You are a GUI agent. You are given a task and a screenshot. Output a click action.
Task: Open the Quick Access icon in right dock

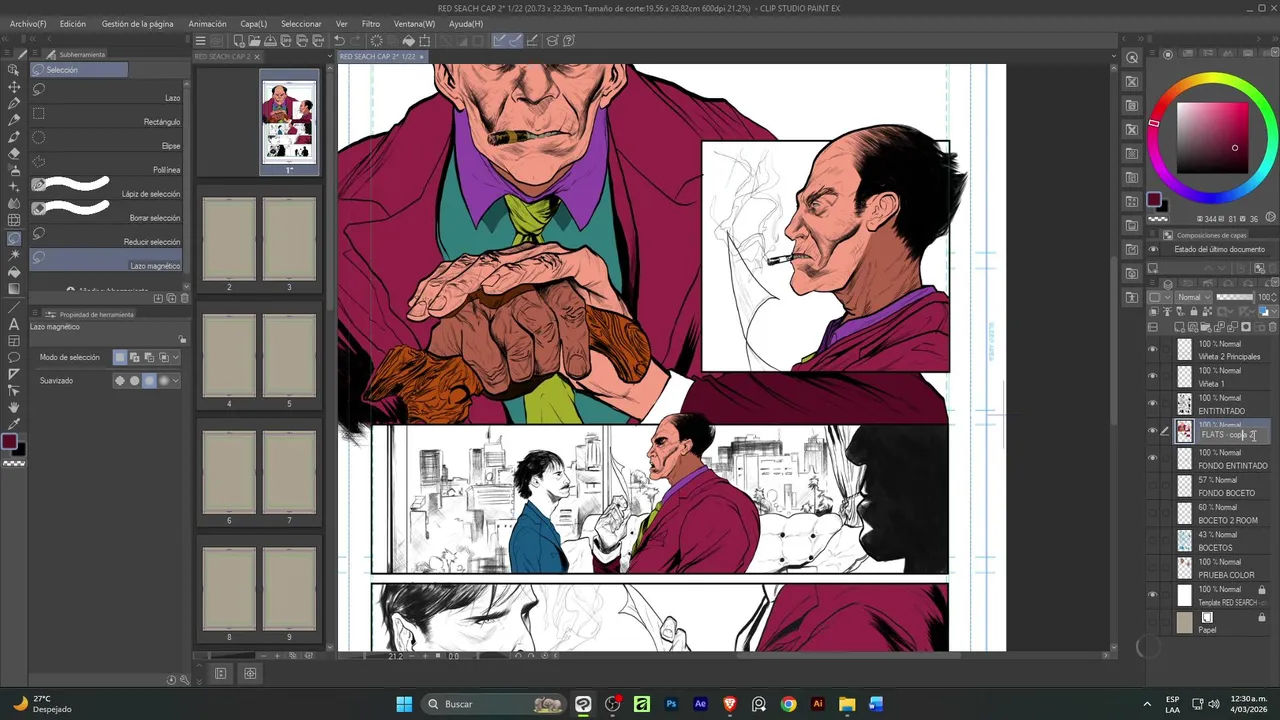pyautogui.click(x=1132, y=57)
